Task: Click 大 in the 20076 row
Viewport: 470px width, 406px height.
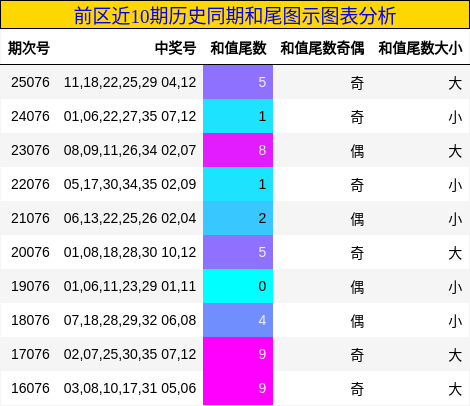Action: (455, 253)
